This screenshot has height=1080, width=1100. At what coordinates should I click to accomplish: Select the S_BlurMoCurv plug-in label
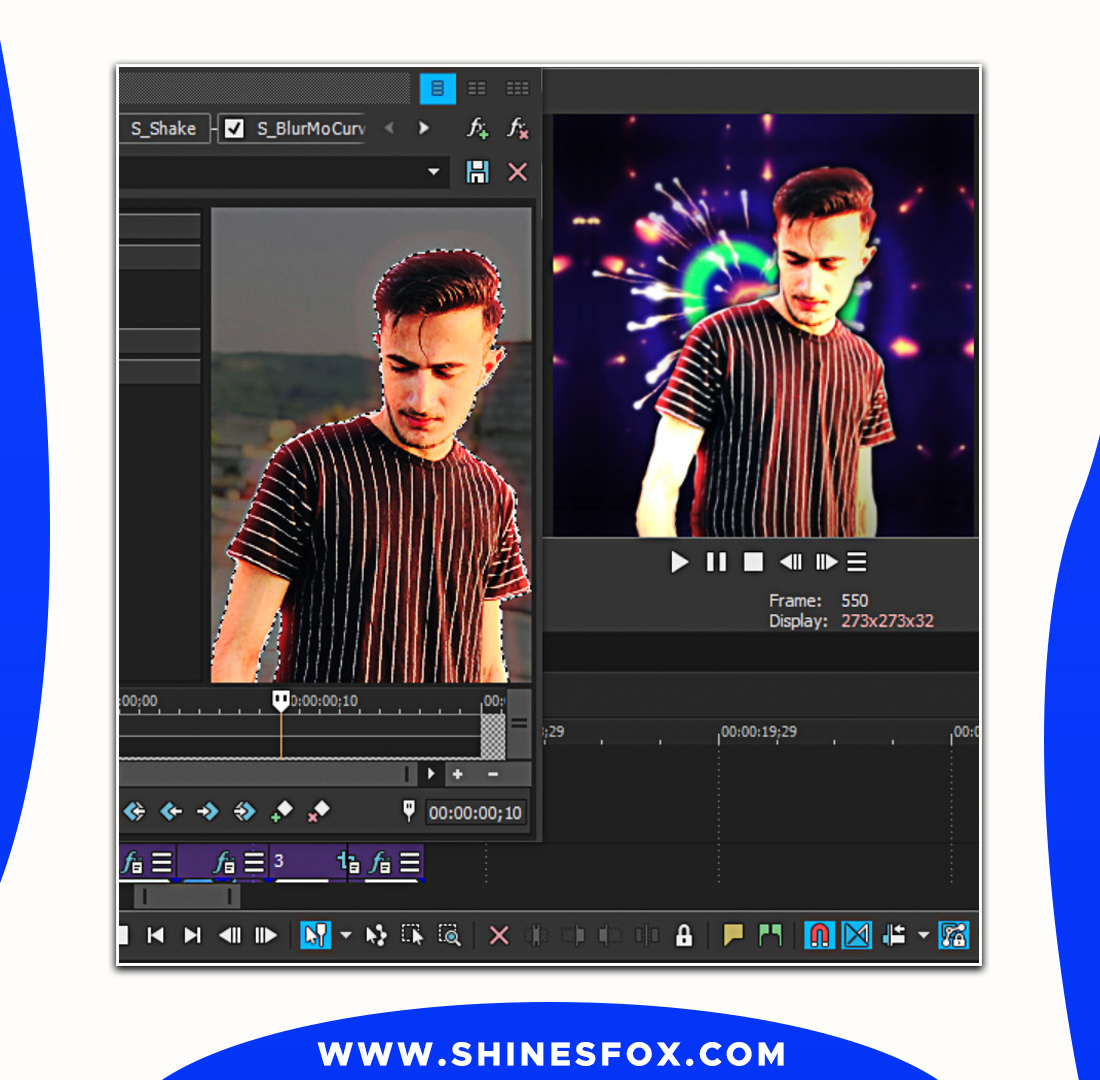[311, 129]
